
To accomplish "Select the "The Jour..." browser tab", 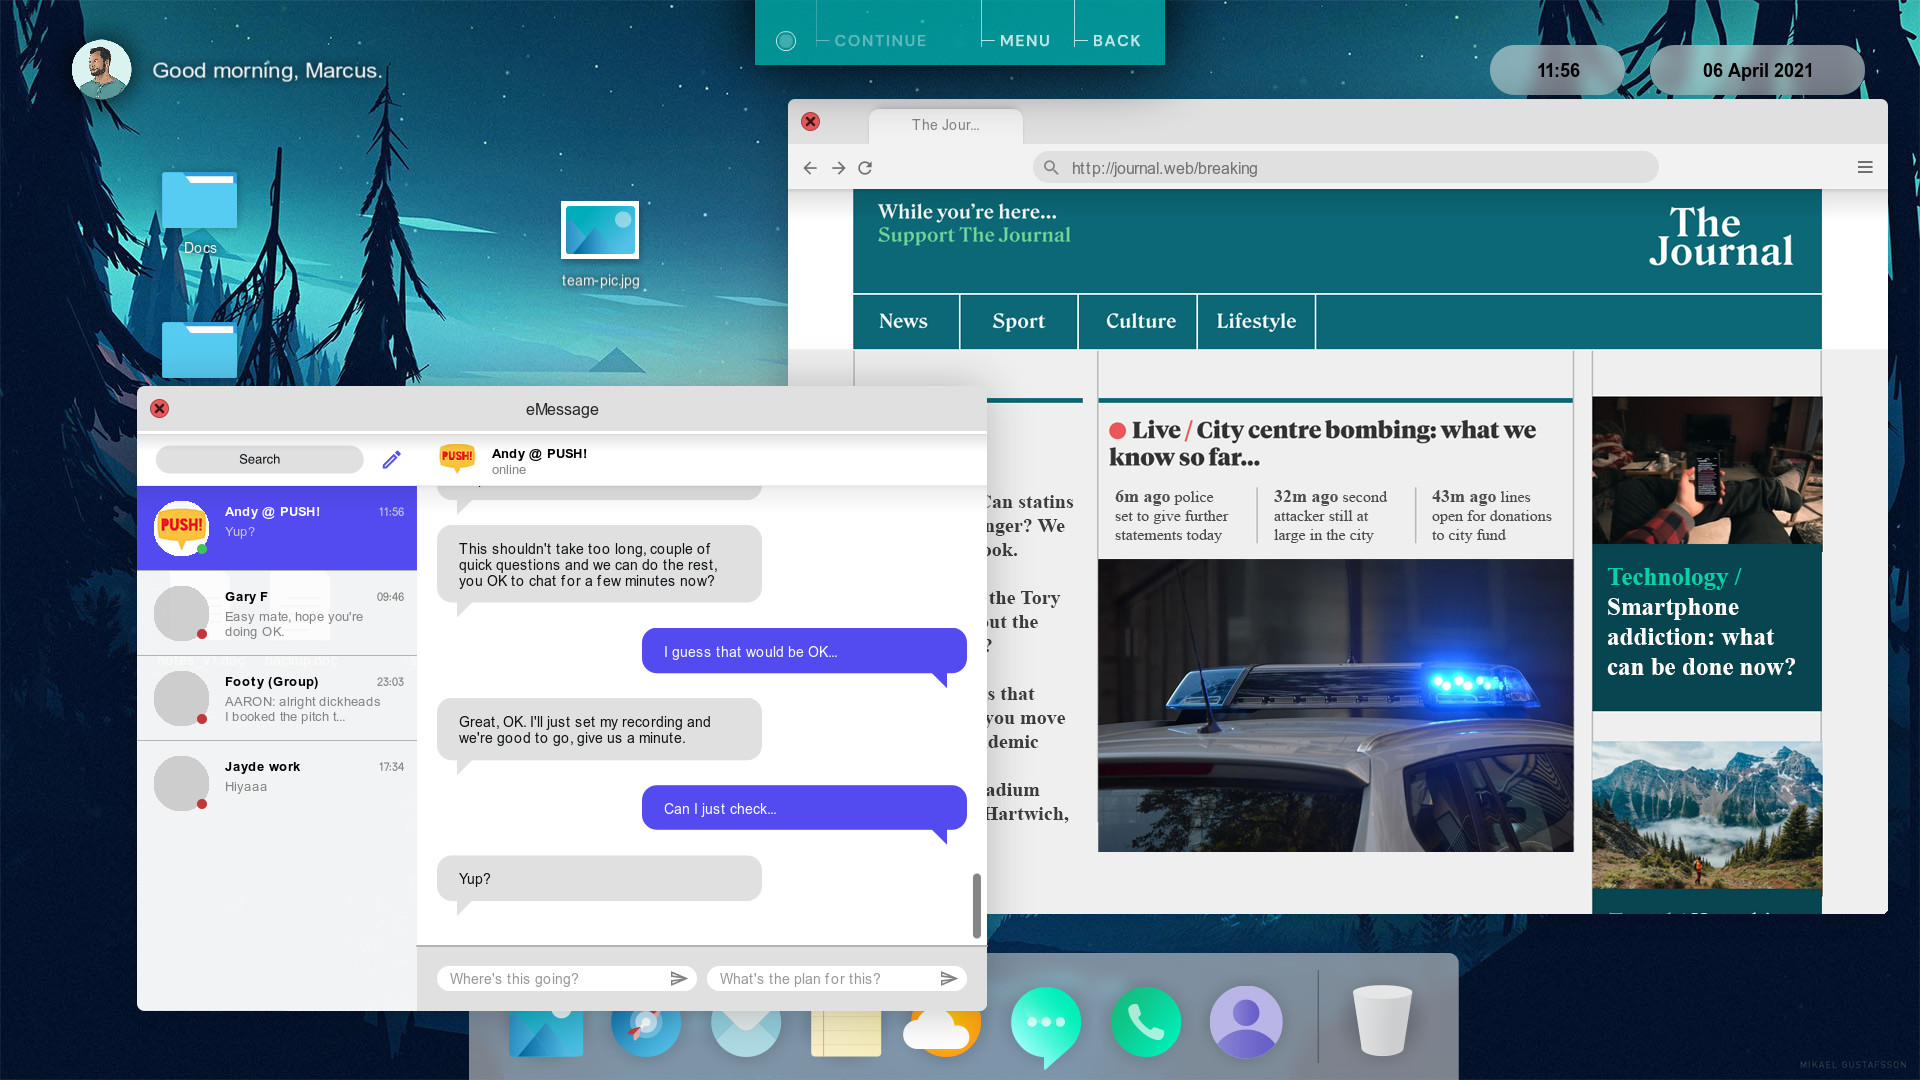I will [945, 125].
